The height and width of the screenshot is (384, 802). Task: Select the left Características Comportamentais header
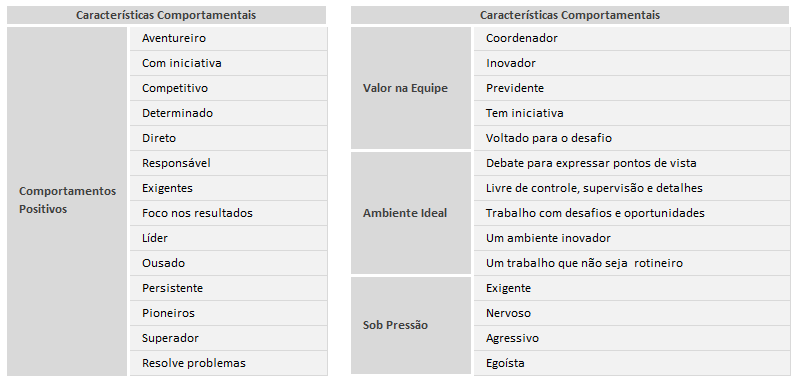(166, 15)
